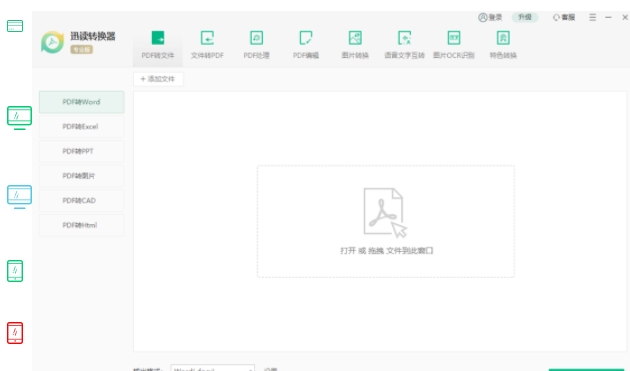Viewport: 630px width, 371px height.
Task: Choose PDF转Word in the side list
Action: coord(82,102)
